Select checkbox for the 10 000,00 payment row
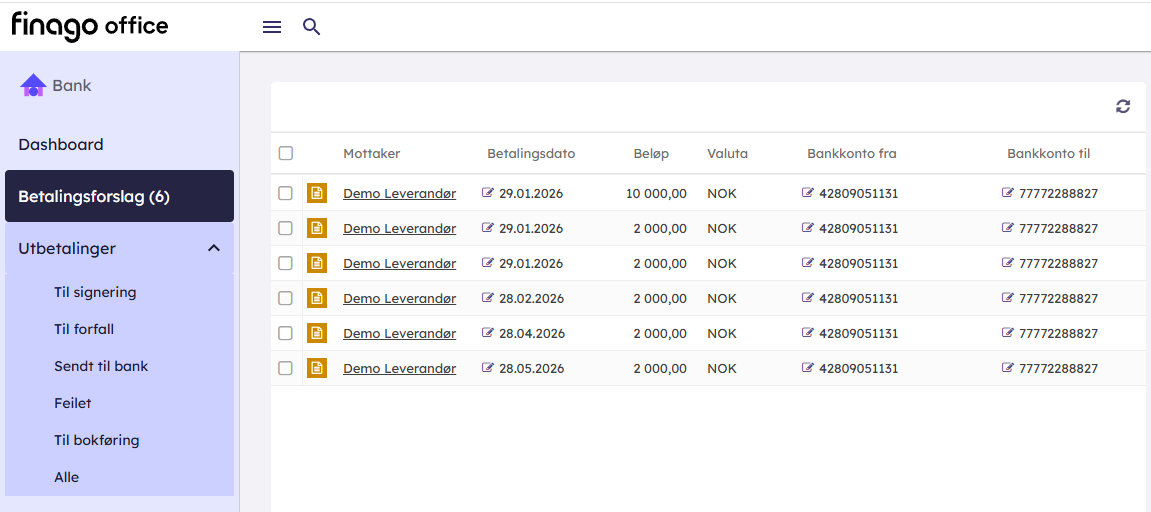Image resolution: width=1151 pixels, height=512 pixels. click(286, 193)
